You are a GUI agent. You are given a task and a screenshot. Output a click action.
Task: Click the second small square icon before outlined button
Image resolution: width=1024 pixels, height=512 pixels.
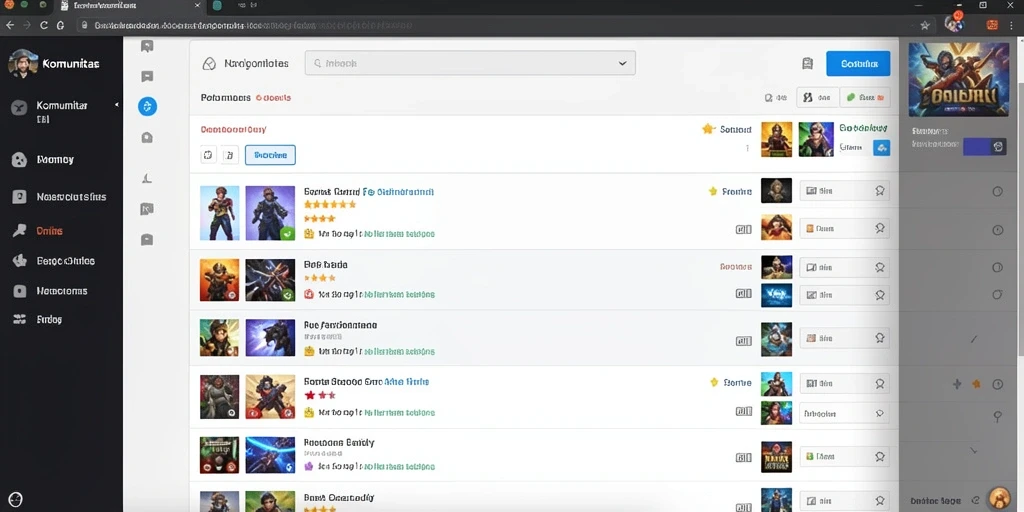228,155
